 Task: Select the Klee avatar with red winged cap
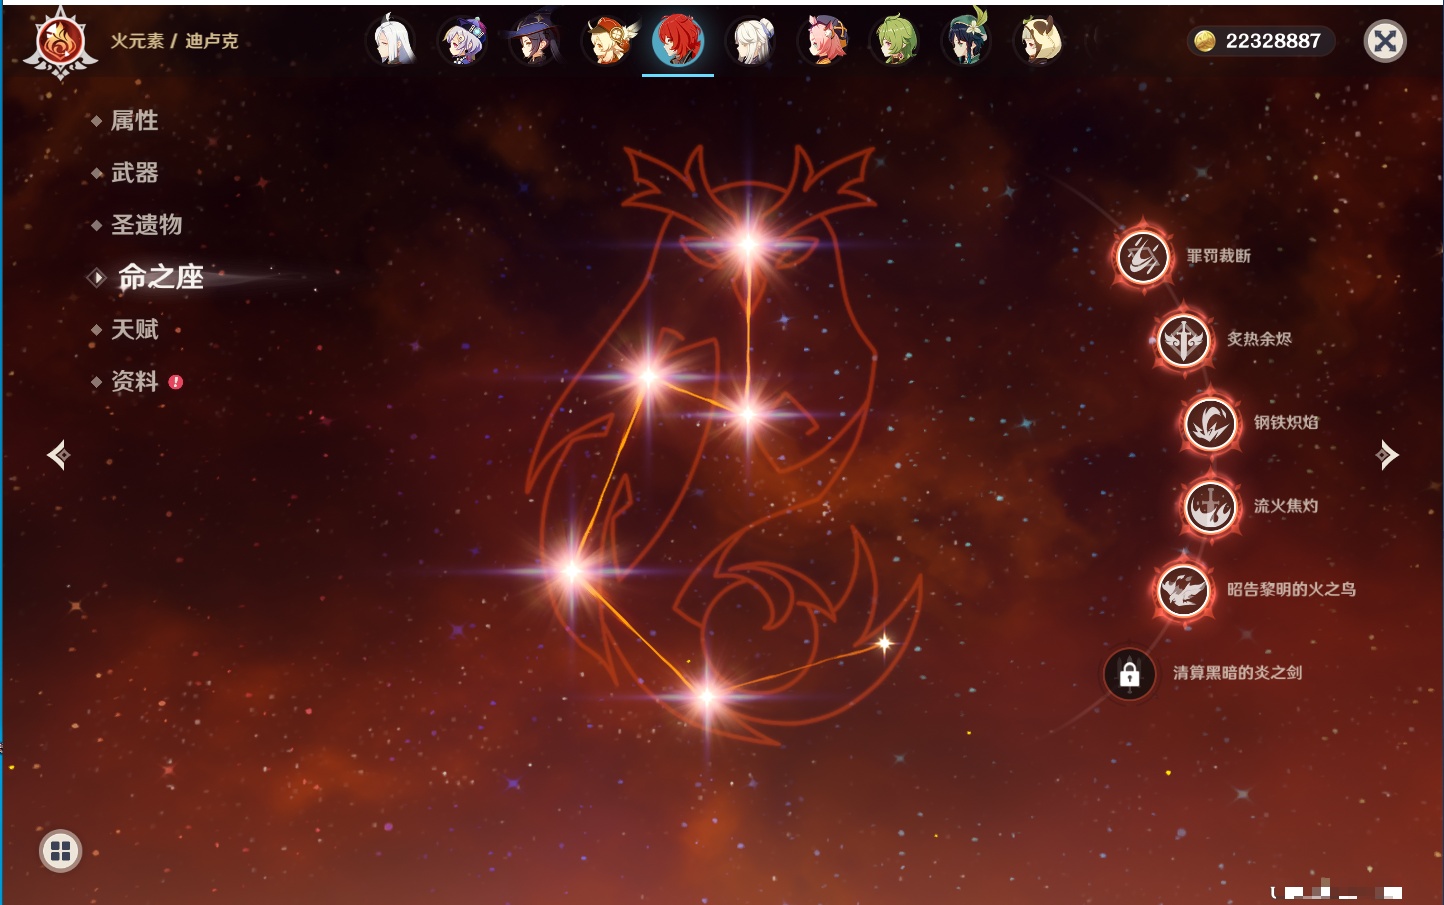(x=607, y=41)
